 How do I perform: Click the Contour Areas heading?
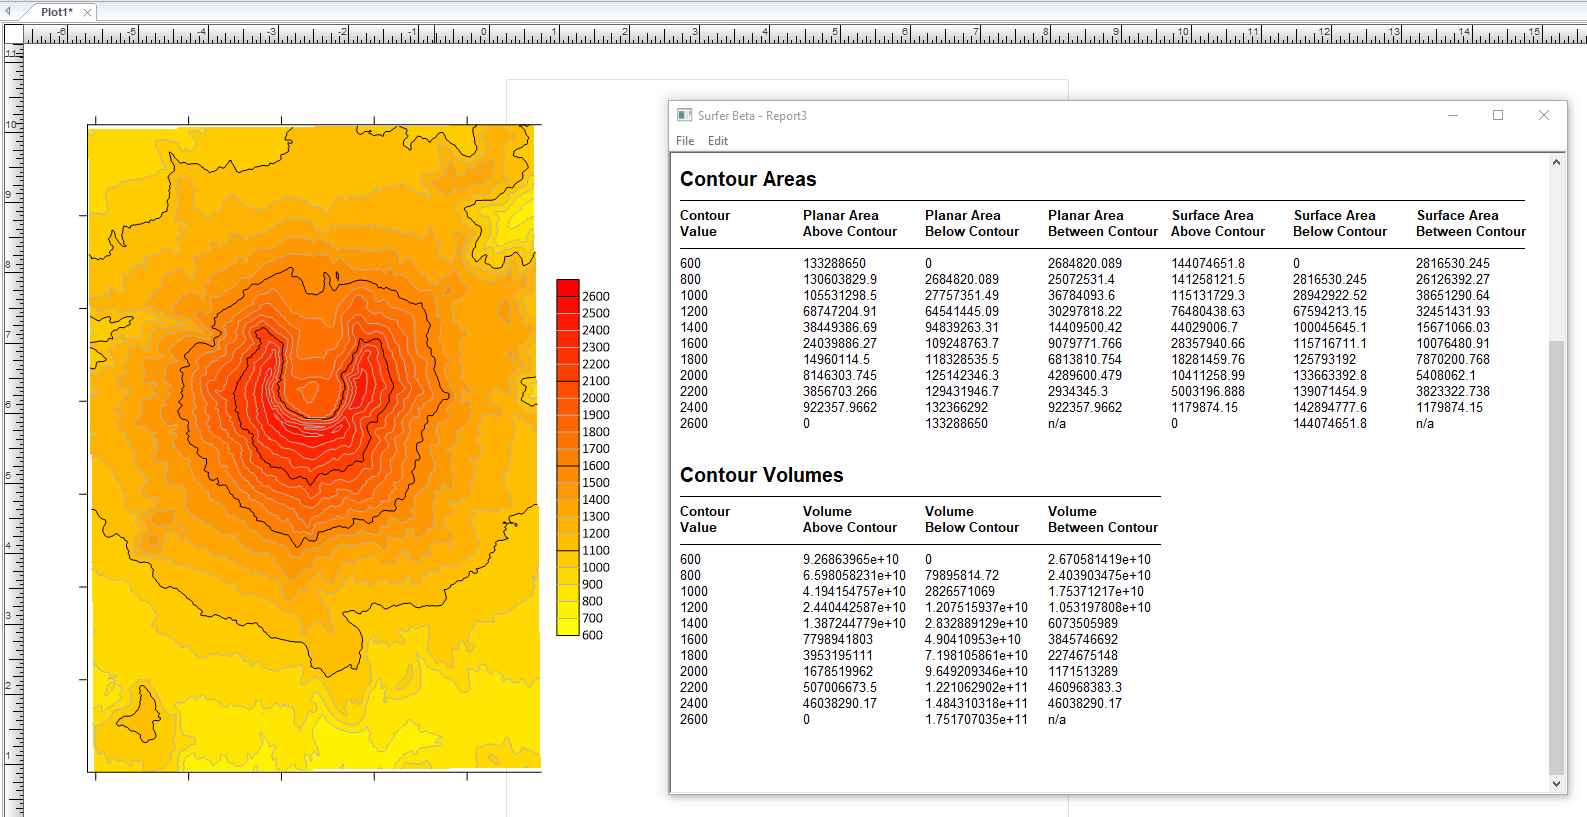coord(748,179)
